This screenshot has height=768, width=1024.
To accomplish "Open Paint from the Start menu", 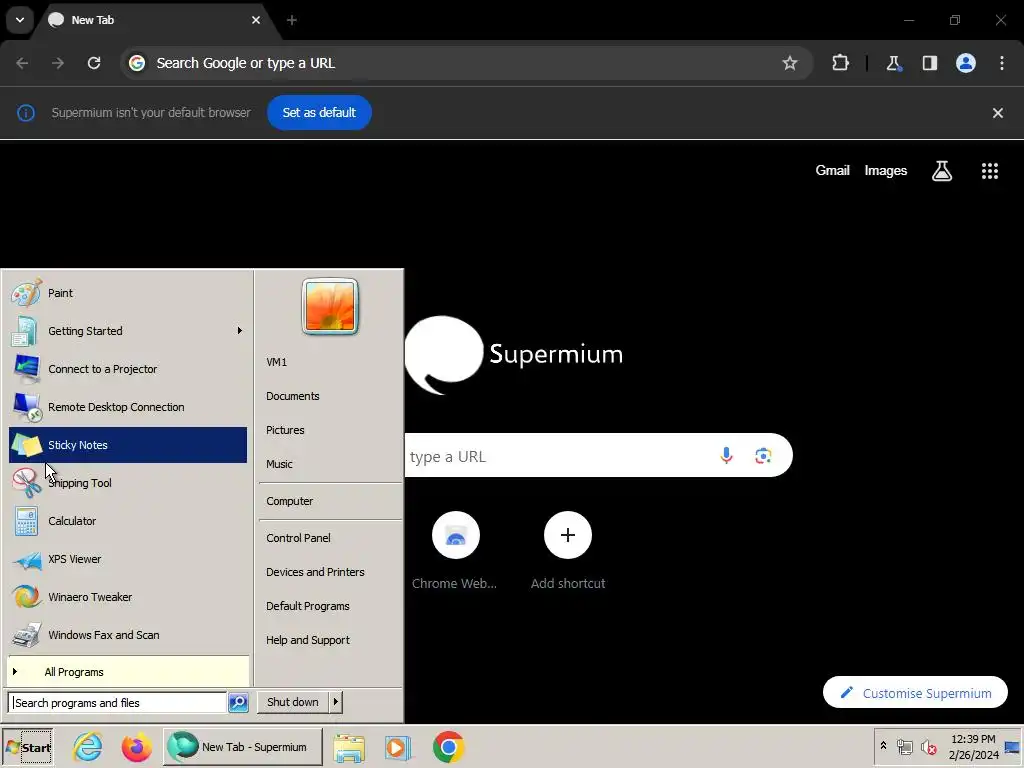I will coord(128,293).
